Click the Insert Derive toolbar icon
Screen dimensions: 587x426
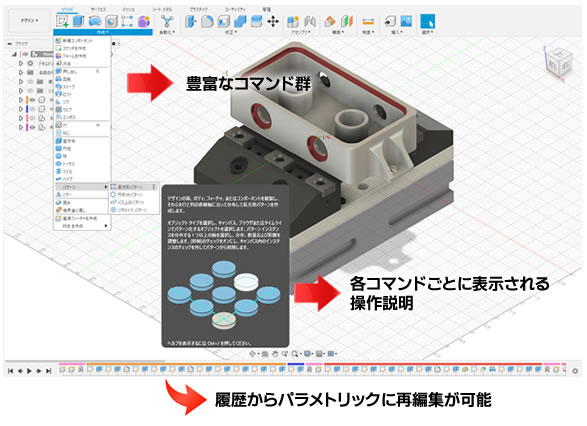point(390,21)
